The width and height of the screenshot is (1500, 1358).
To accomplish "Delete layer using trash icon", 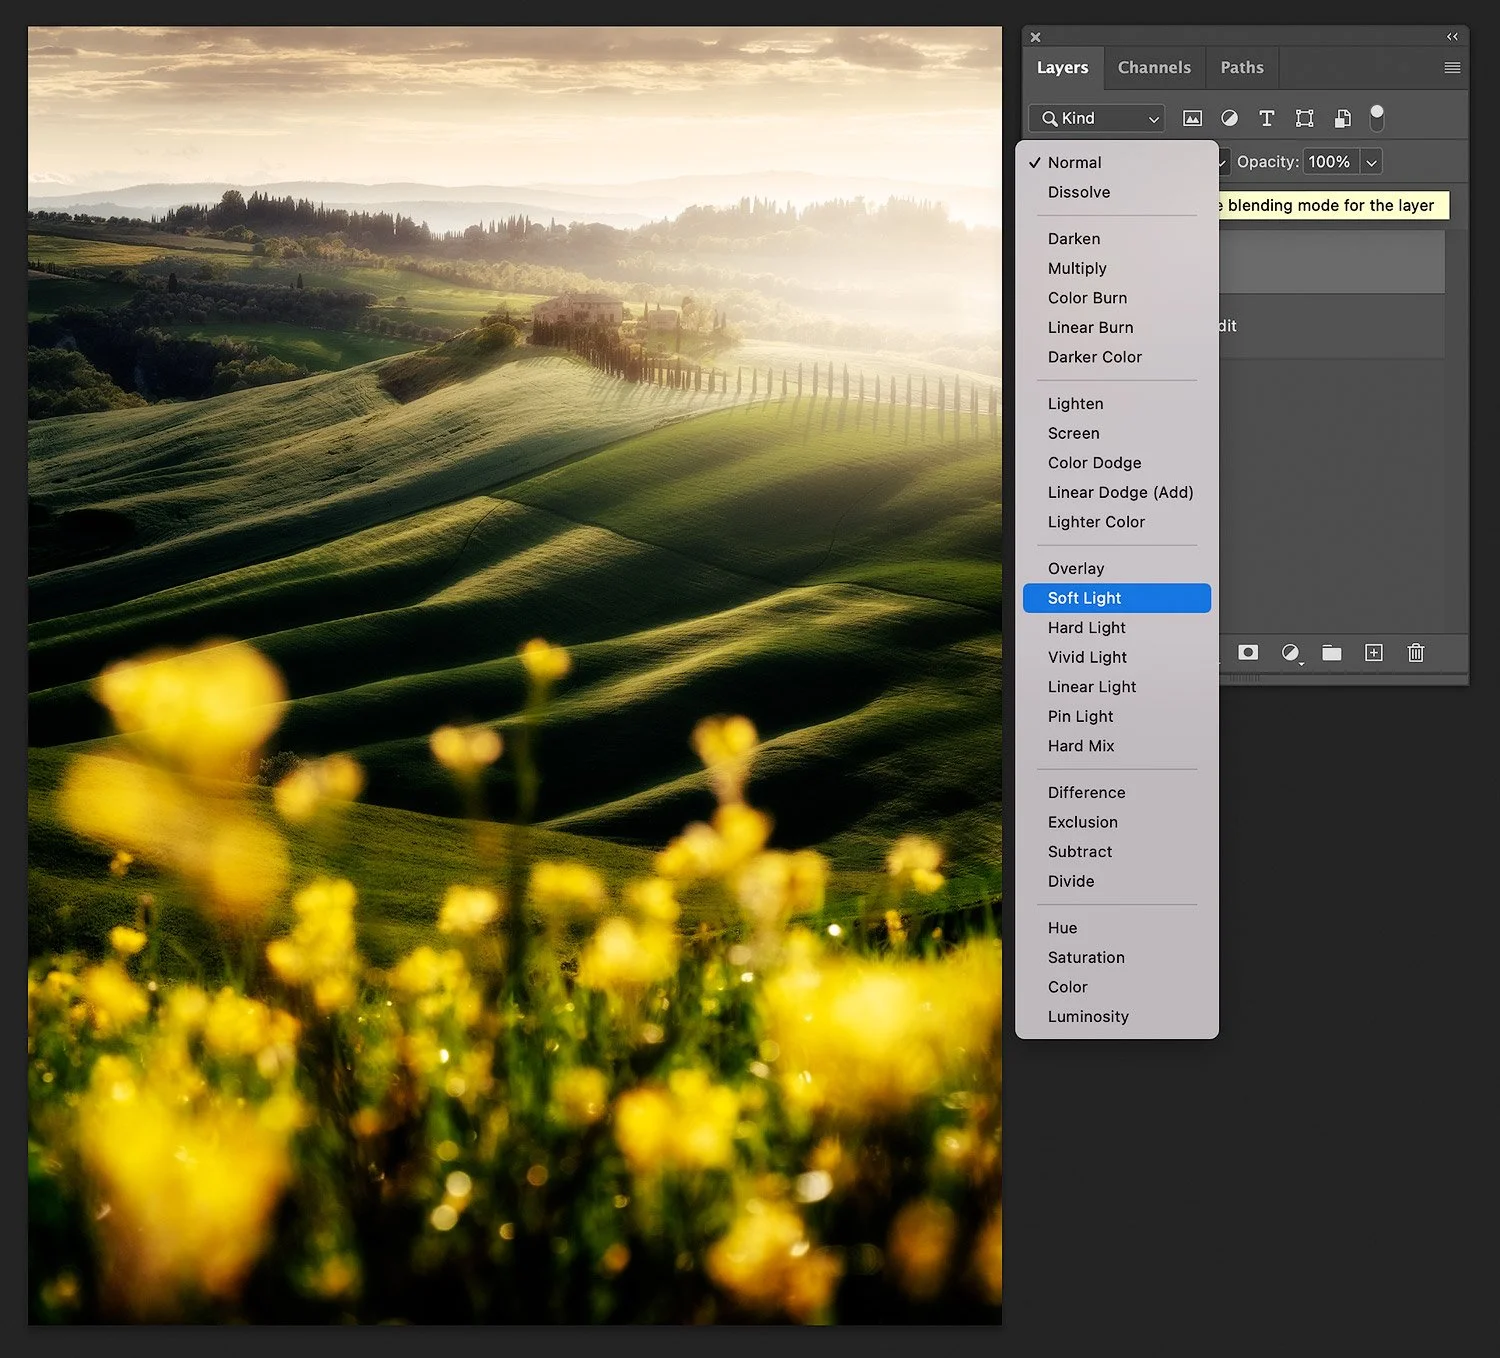I will (1415, 653).
